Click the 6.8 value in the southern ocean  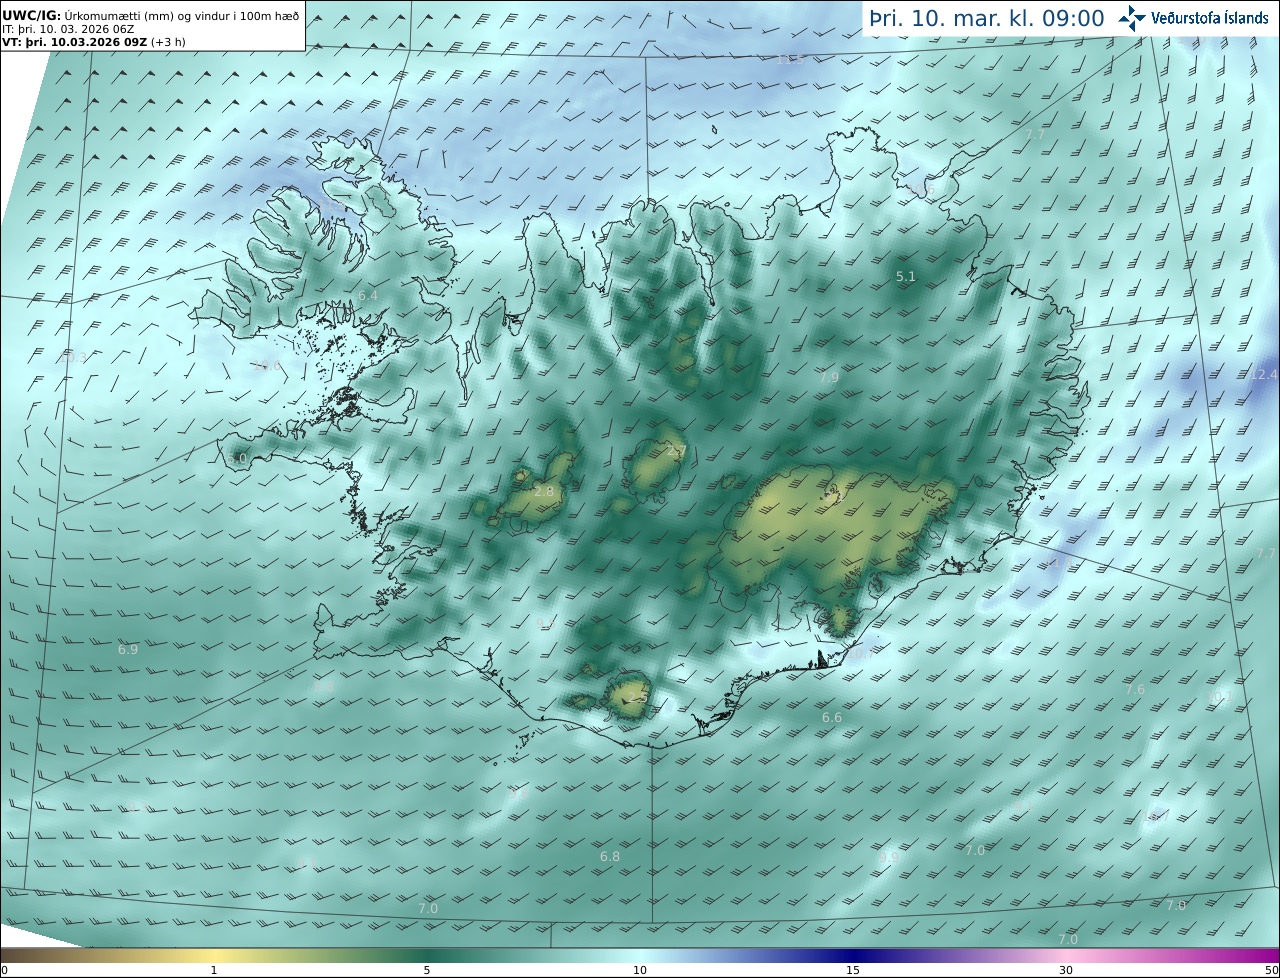coord(610,857)
